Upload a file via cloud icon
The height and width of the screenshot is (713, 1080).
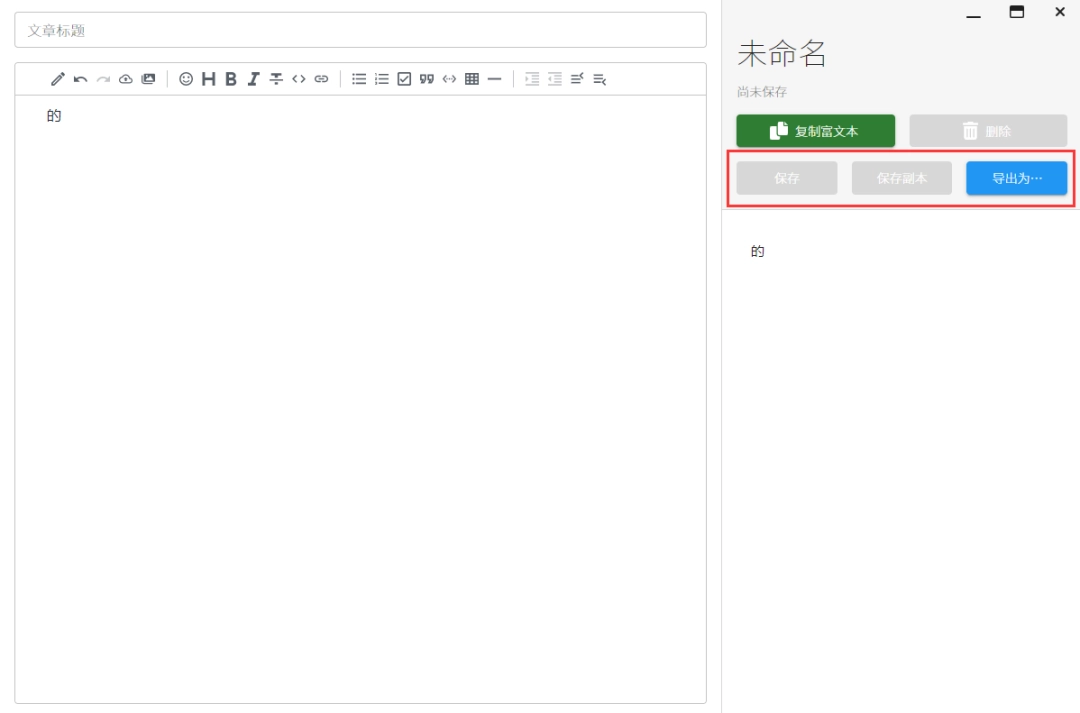tap(125, 79)
